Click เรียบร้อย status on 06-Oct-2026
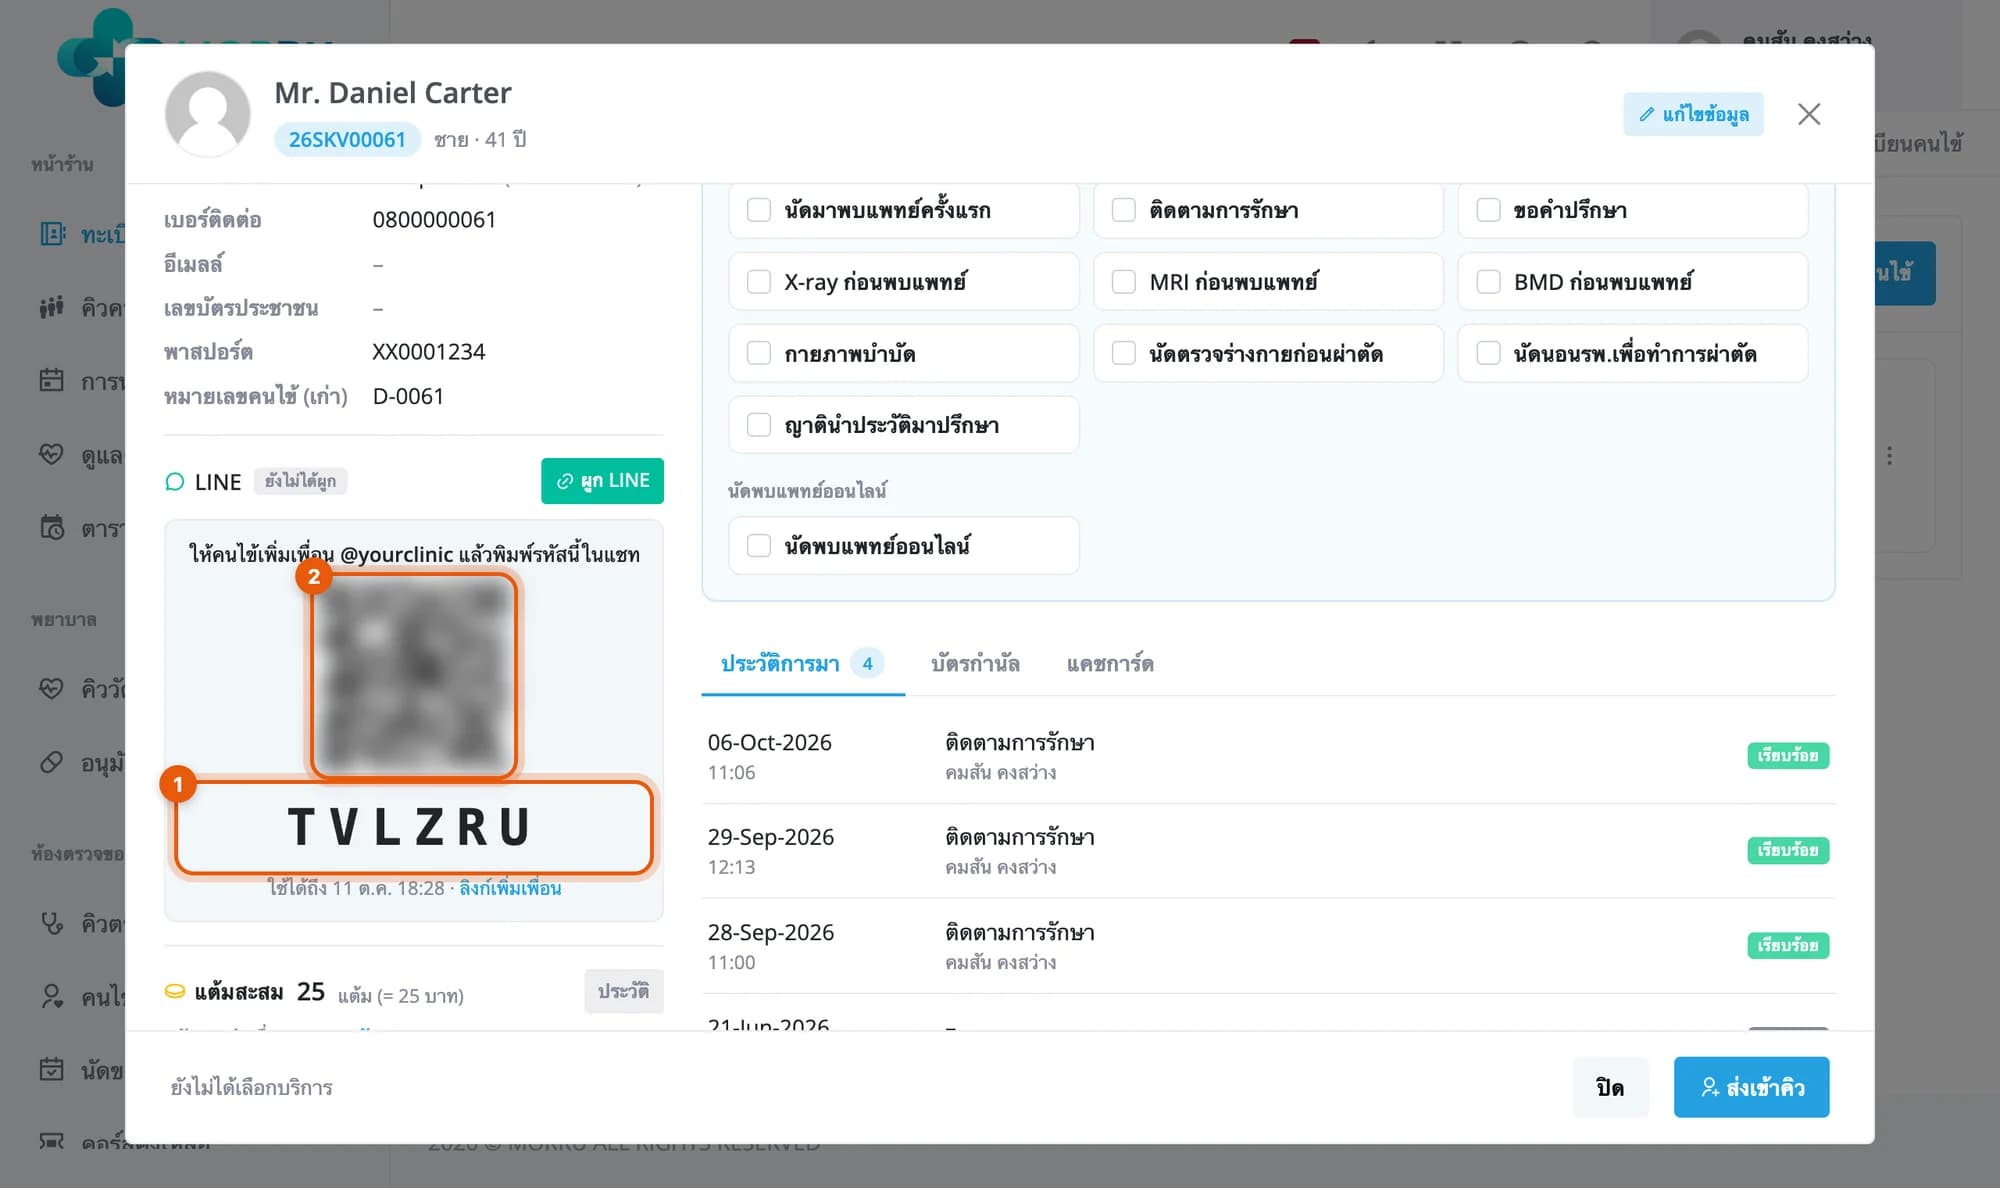 (x=1788, y=756)
